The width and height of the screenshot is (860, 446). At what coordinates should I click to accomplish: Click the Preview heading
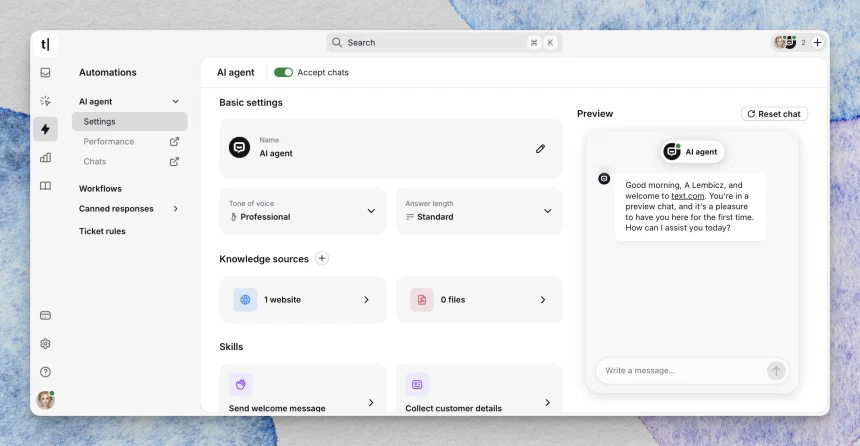pyautogui.click(x=595, y=114)
